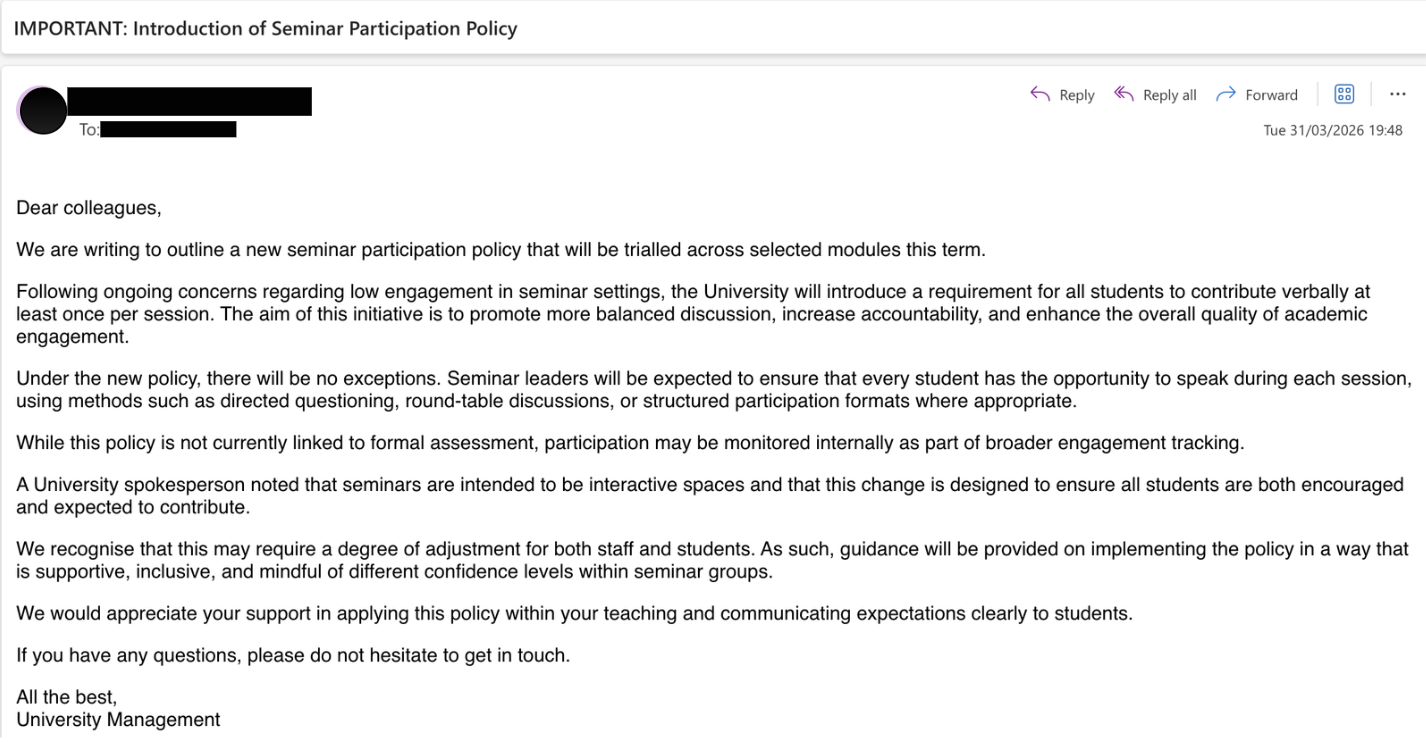The image size is (1426, 742).
Task: Click the redacted sender name
Action: pos(189,102)
